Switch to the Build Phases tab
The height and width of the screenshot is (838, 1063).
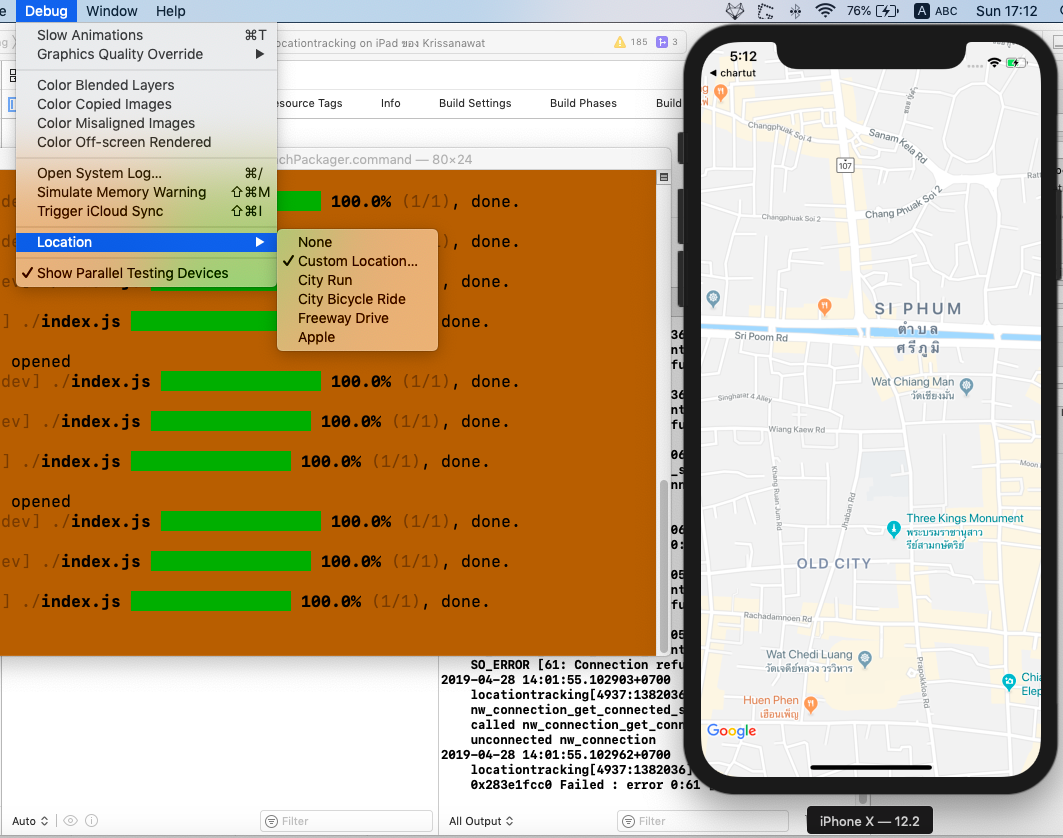(584, 103)
